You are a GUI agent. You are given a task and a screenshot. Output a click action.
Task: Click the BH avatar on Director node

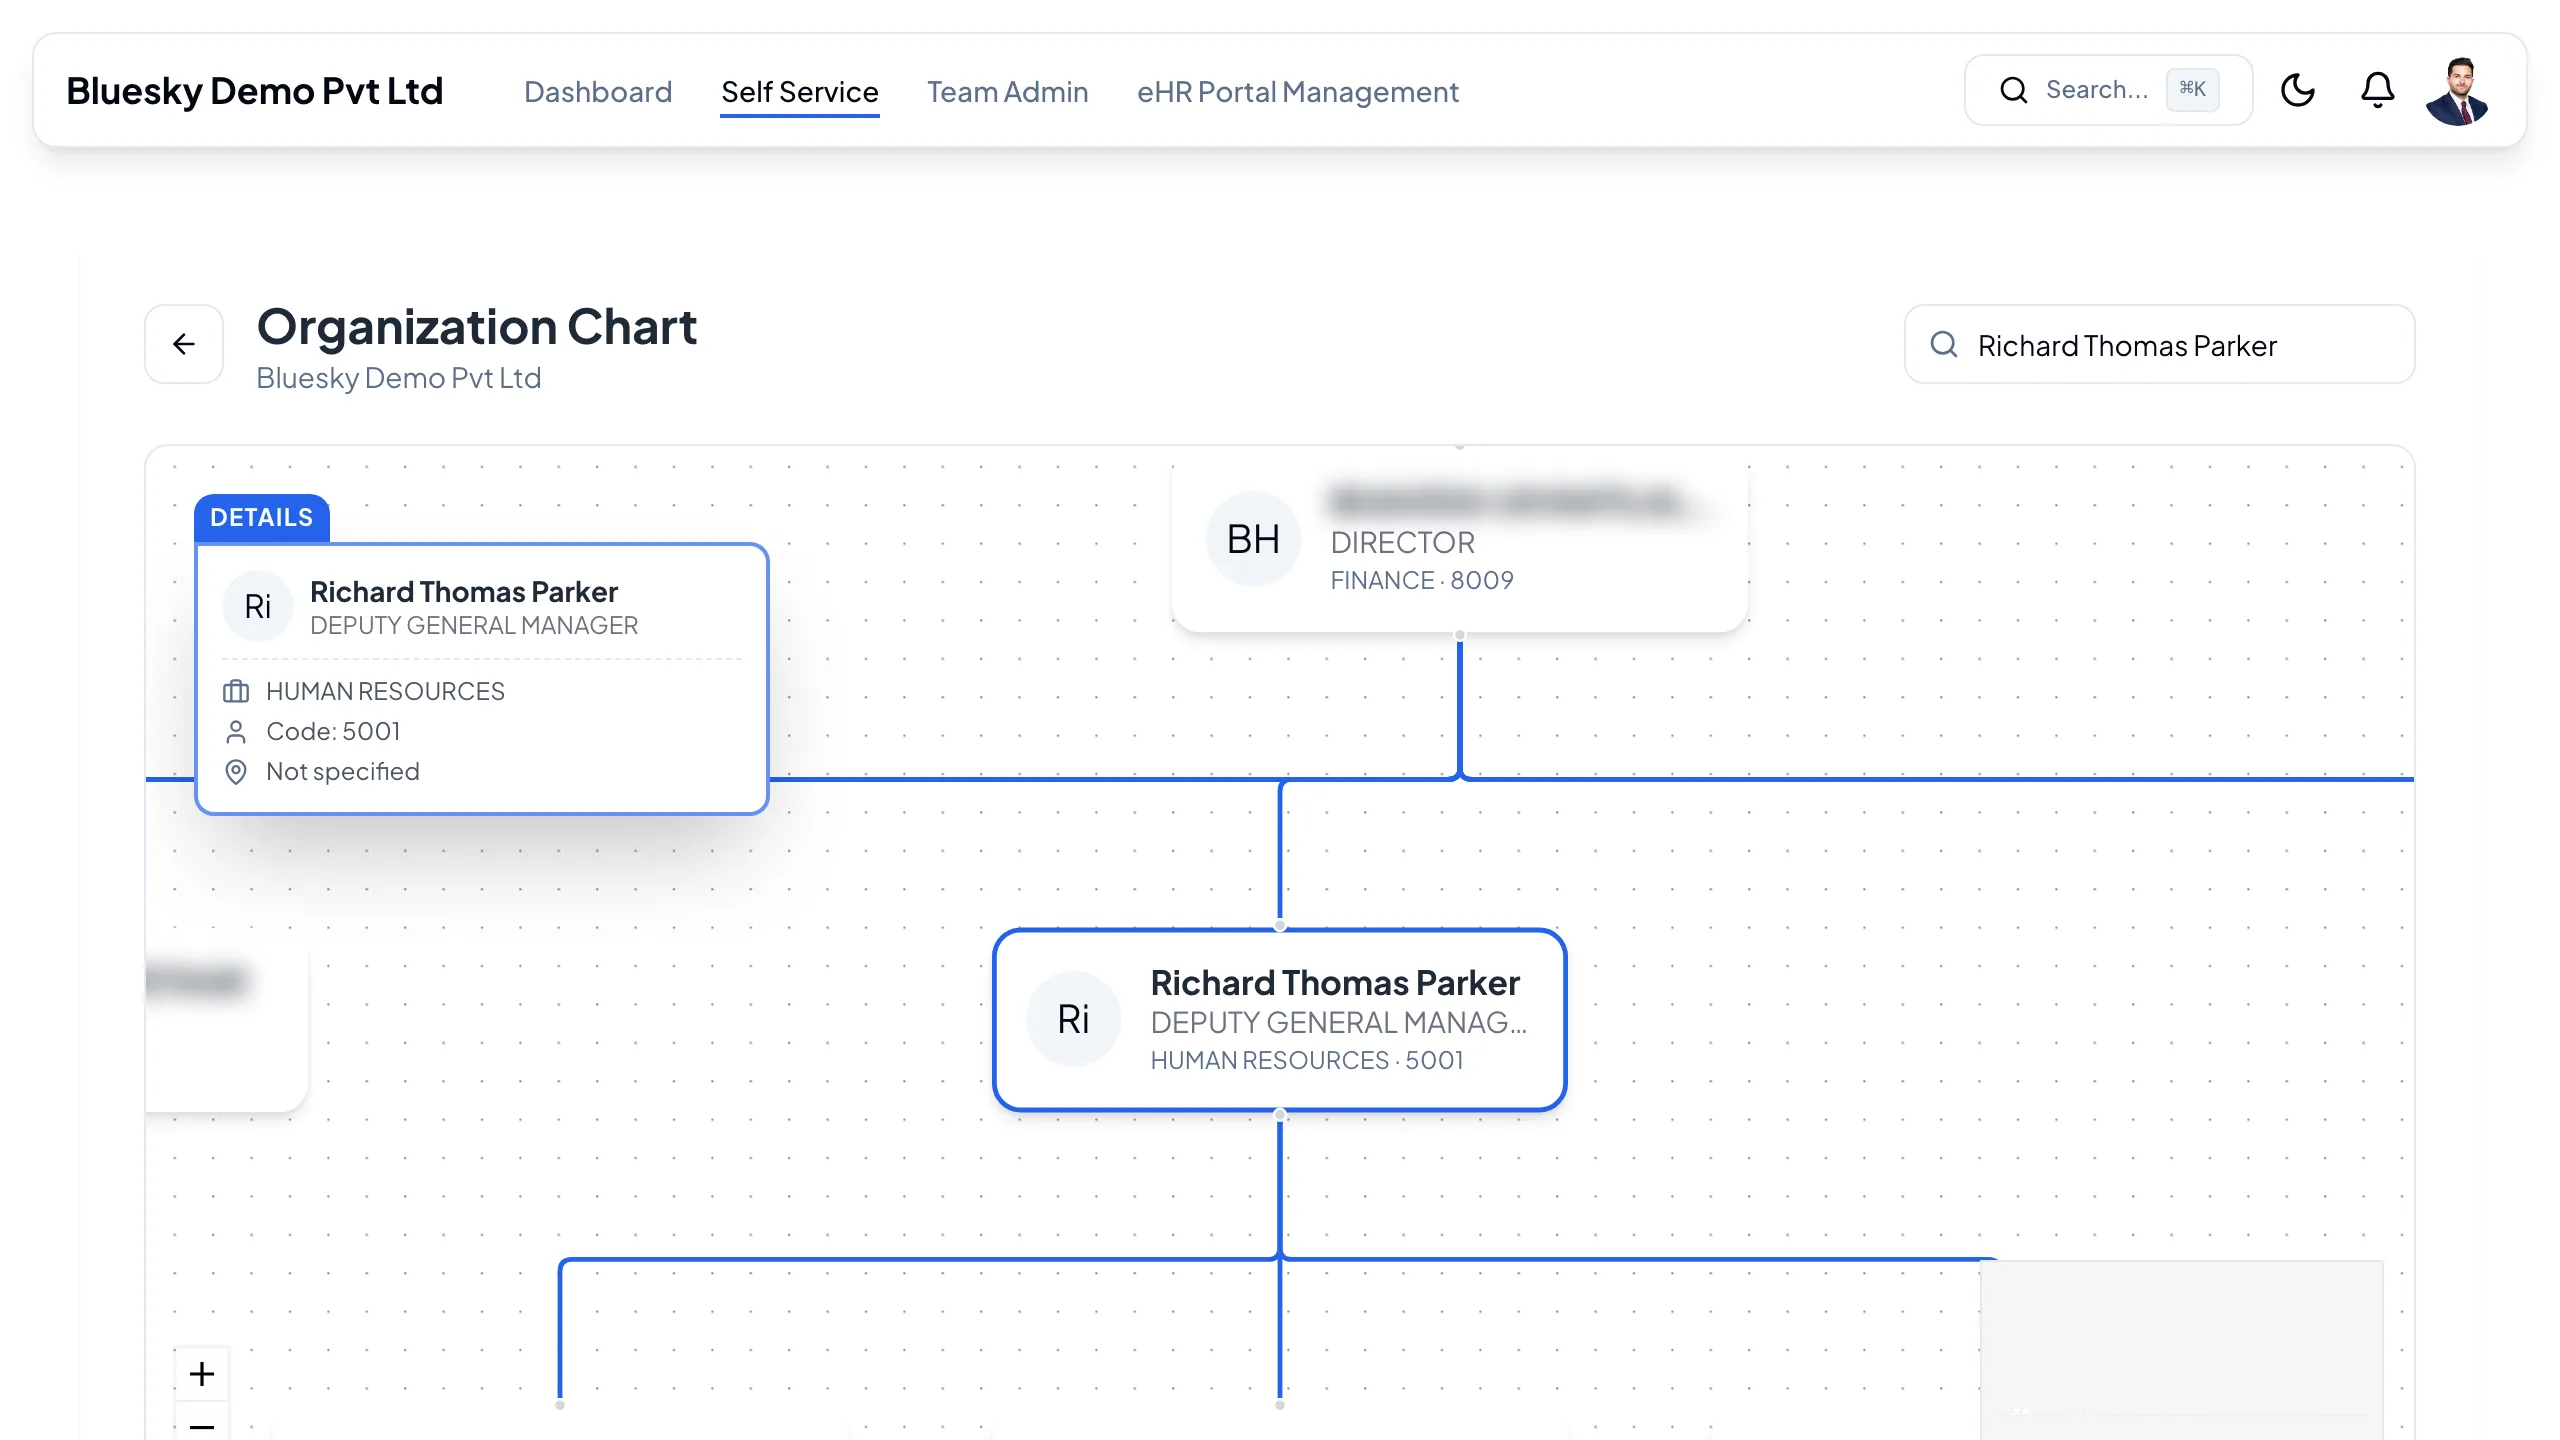(x=1253, y=539)
